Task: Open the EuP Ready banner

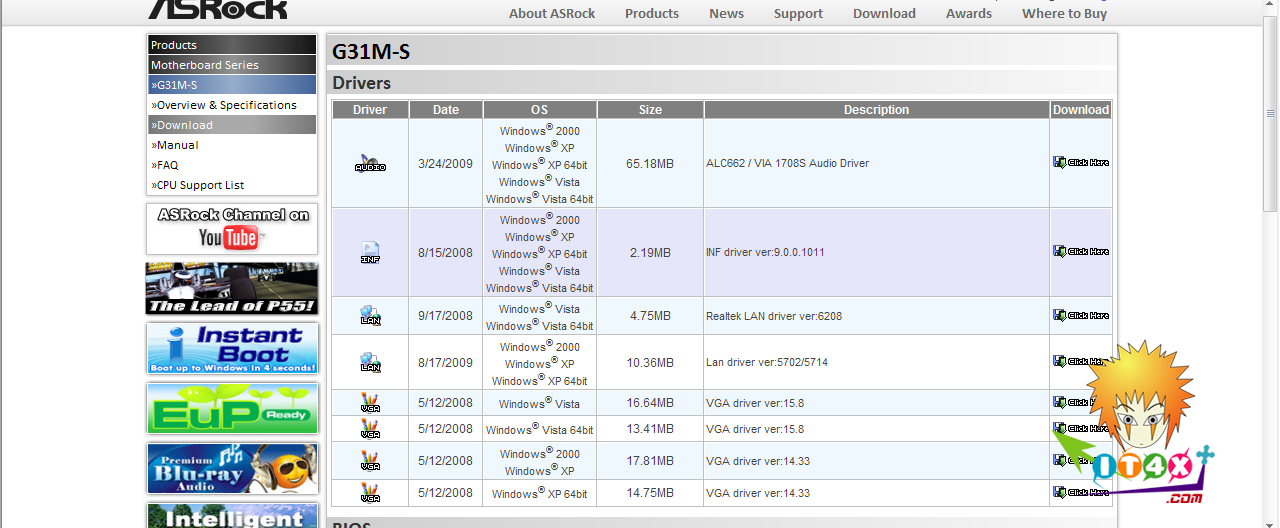Action: (x=232, y=409)
